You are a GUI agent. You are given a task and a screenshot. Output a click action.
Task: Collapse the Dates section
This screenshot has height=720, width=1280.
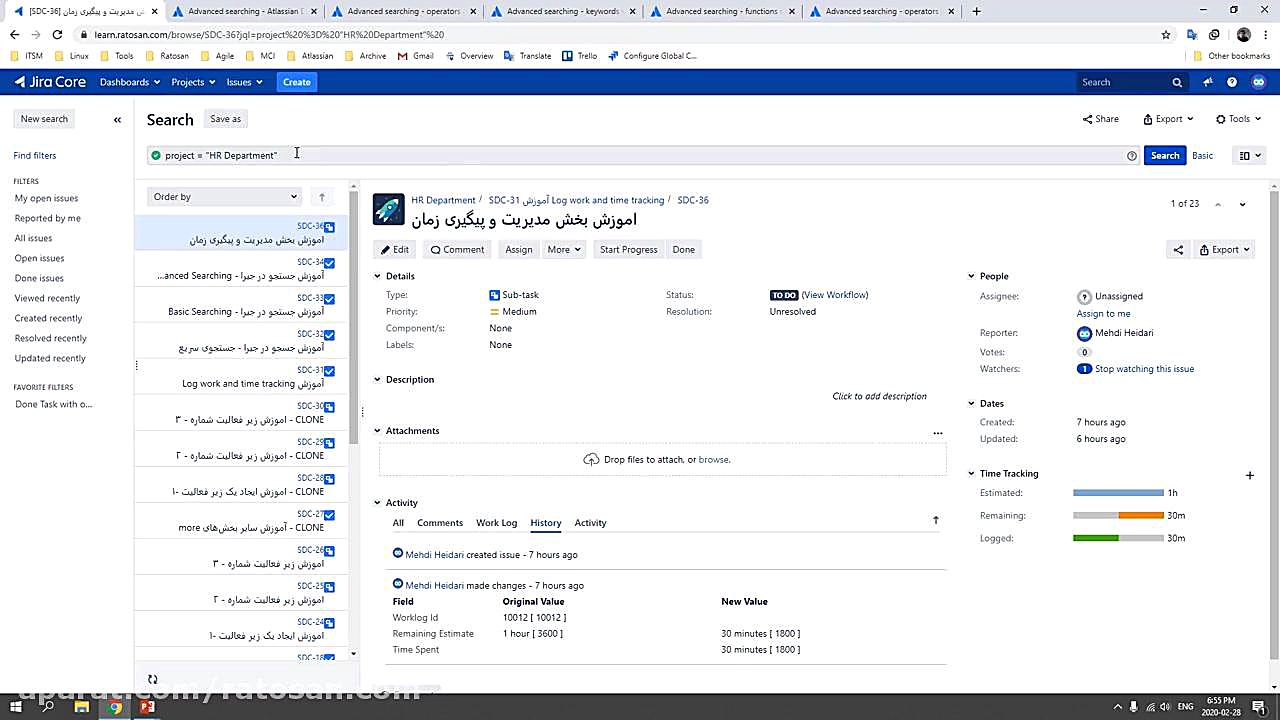click(971, 404)
